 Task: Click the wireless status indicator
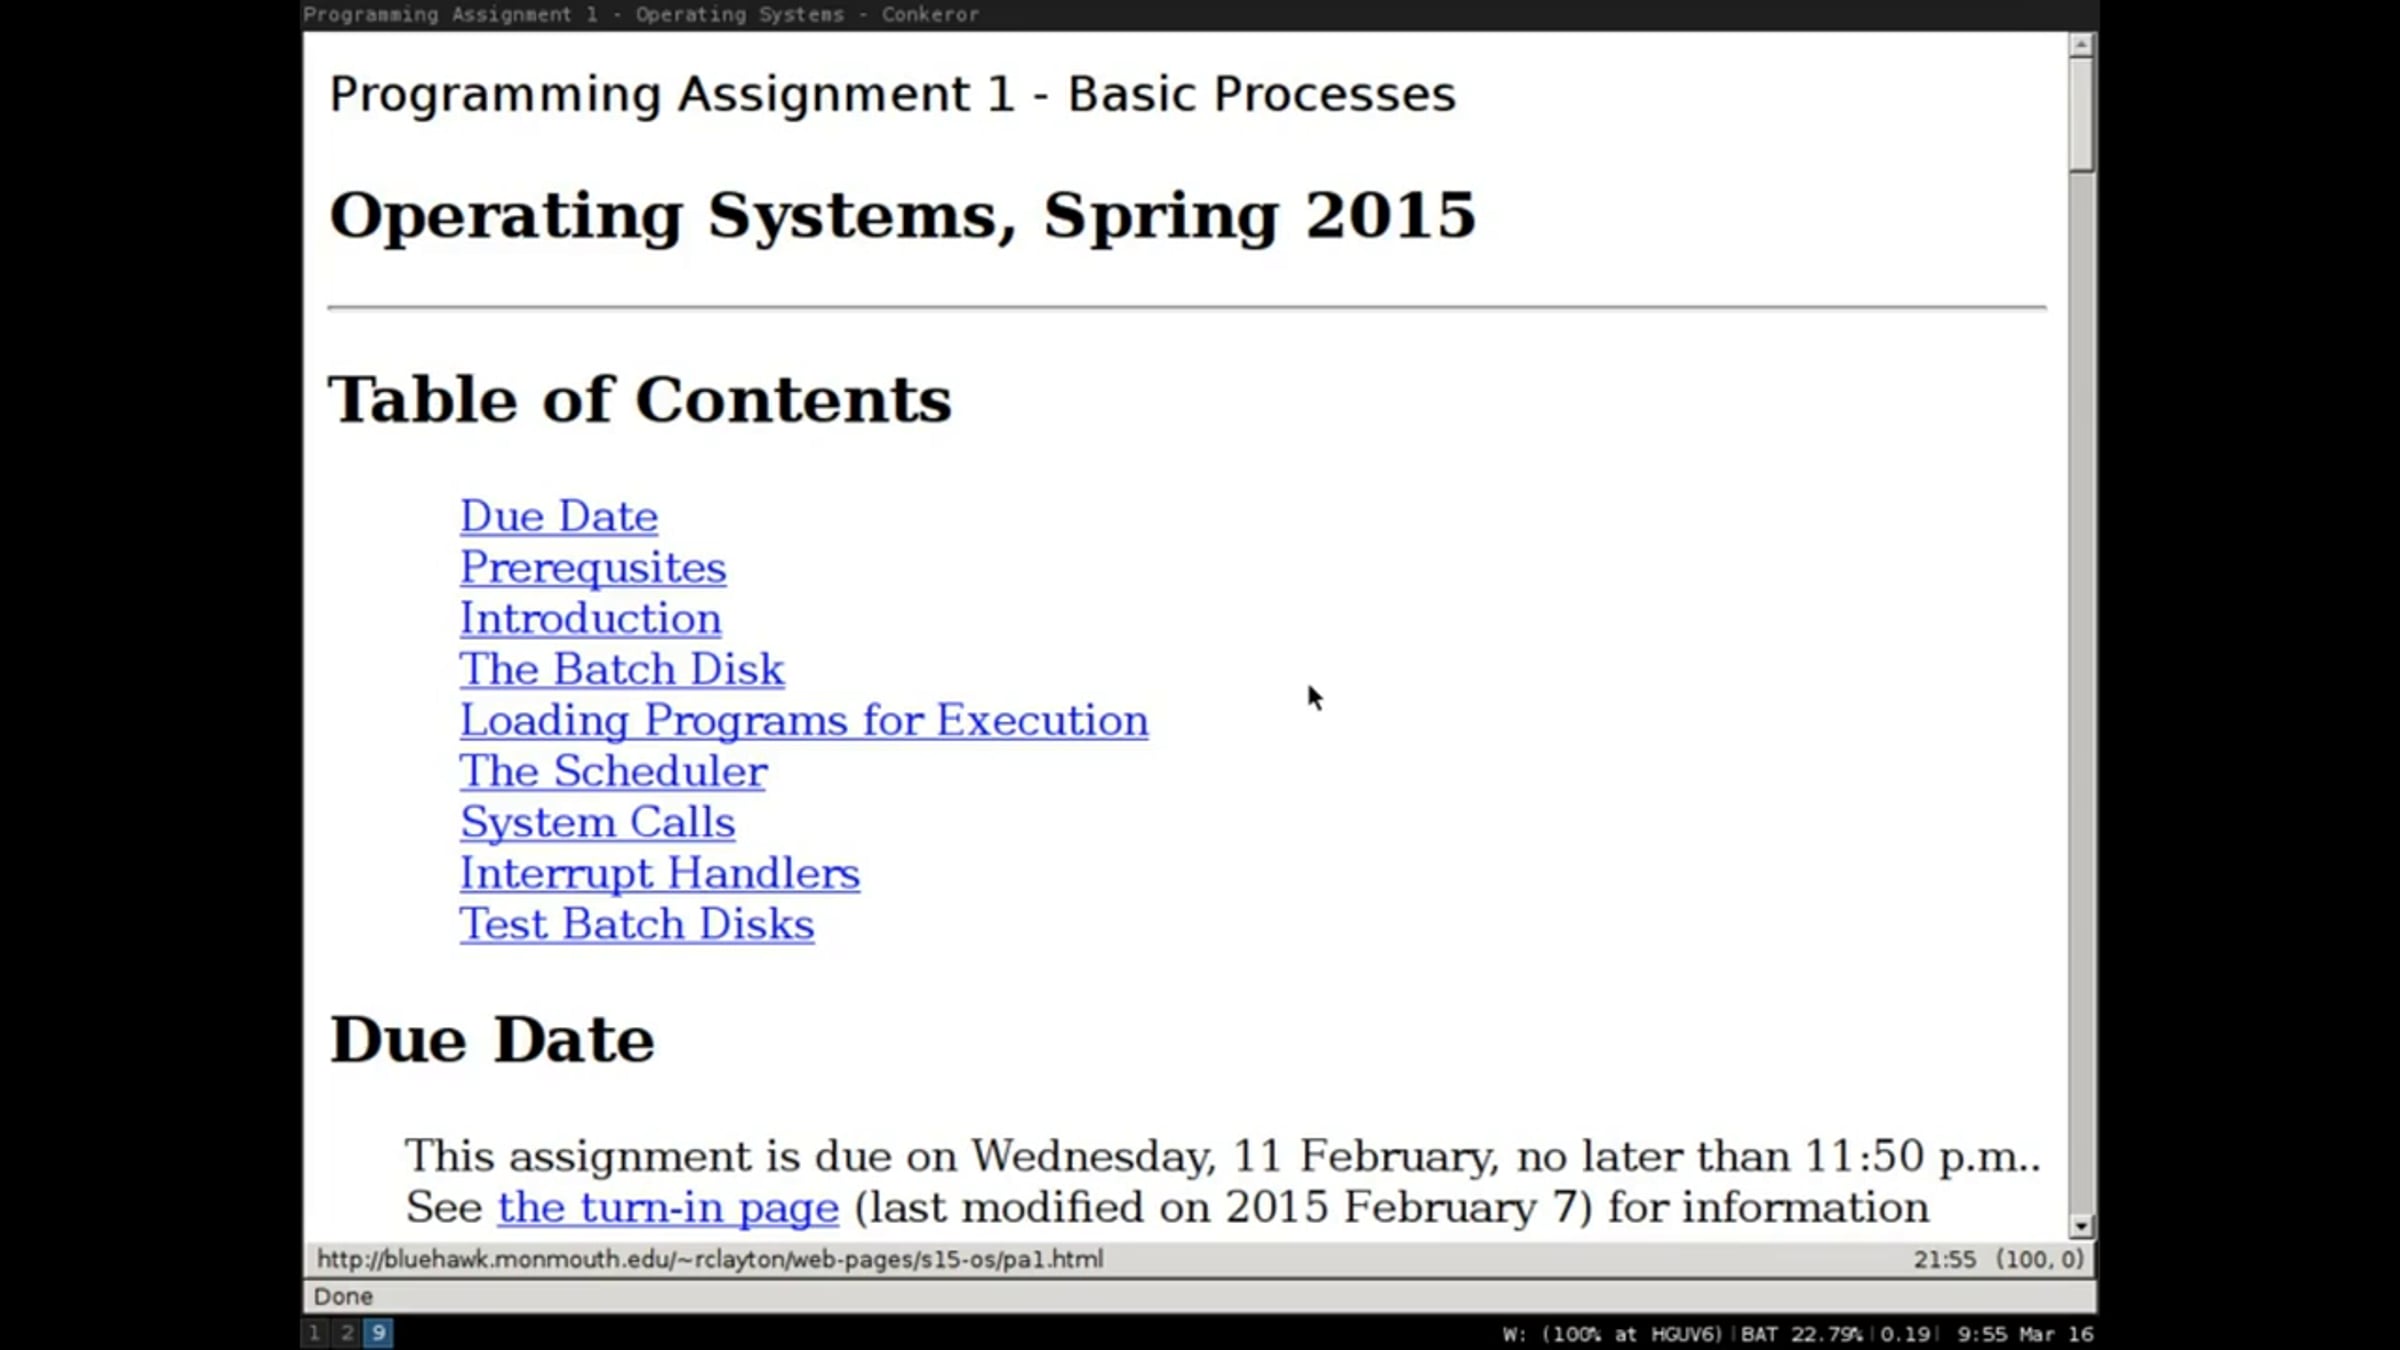(x=1611, y=1334)
